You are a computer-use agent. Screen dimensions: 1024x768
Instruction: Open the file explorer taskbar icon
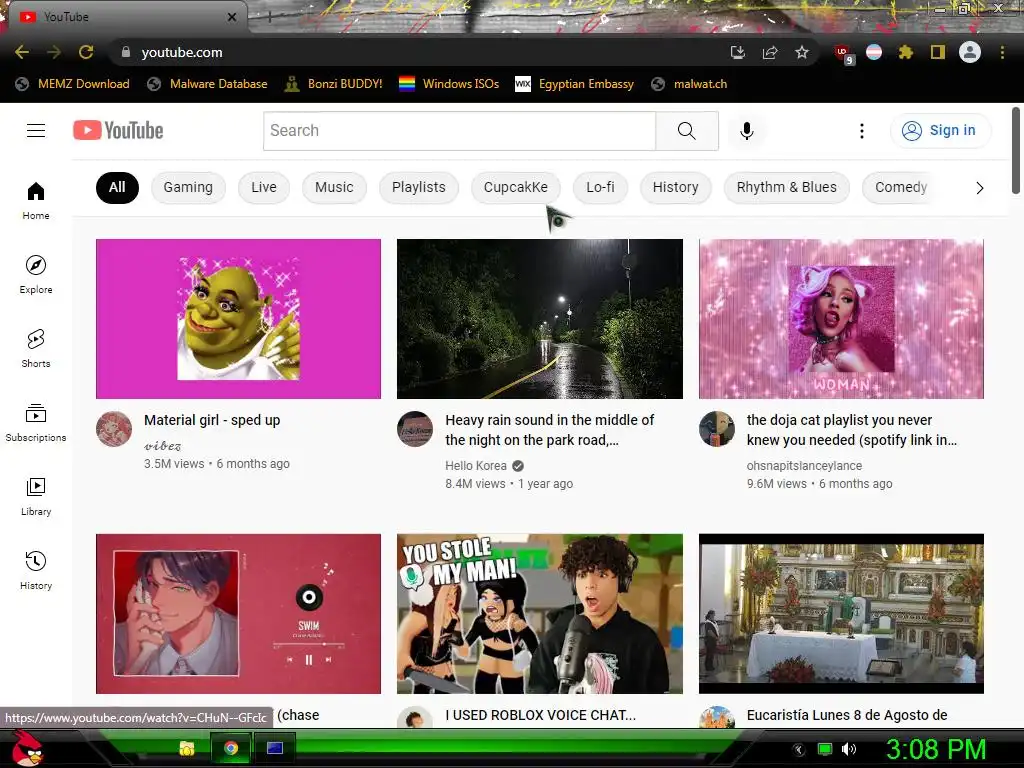pos(187,748)
